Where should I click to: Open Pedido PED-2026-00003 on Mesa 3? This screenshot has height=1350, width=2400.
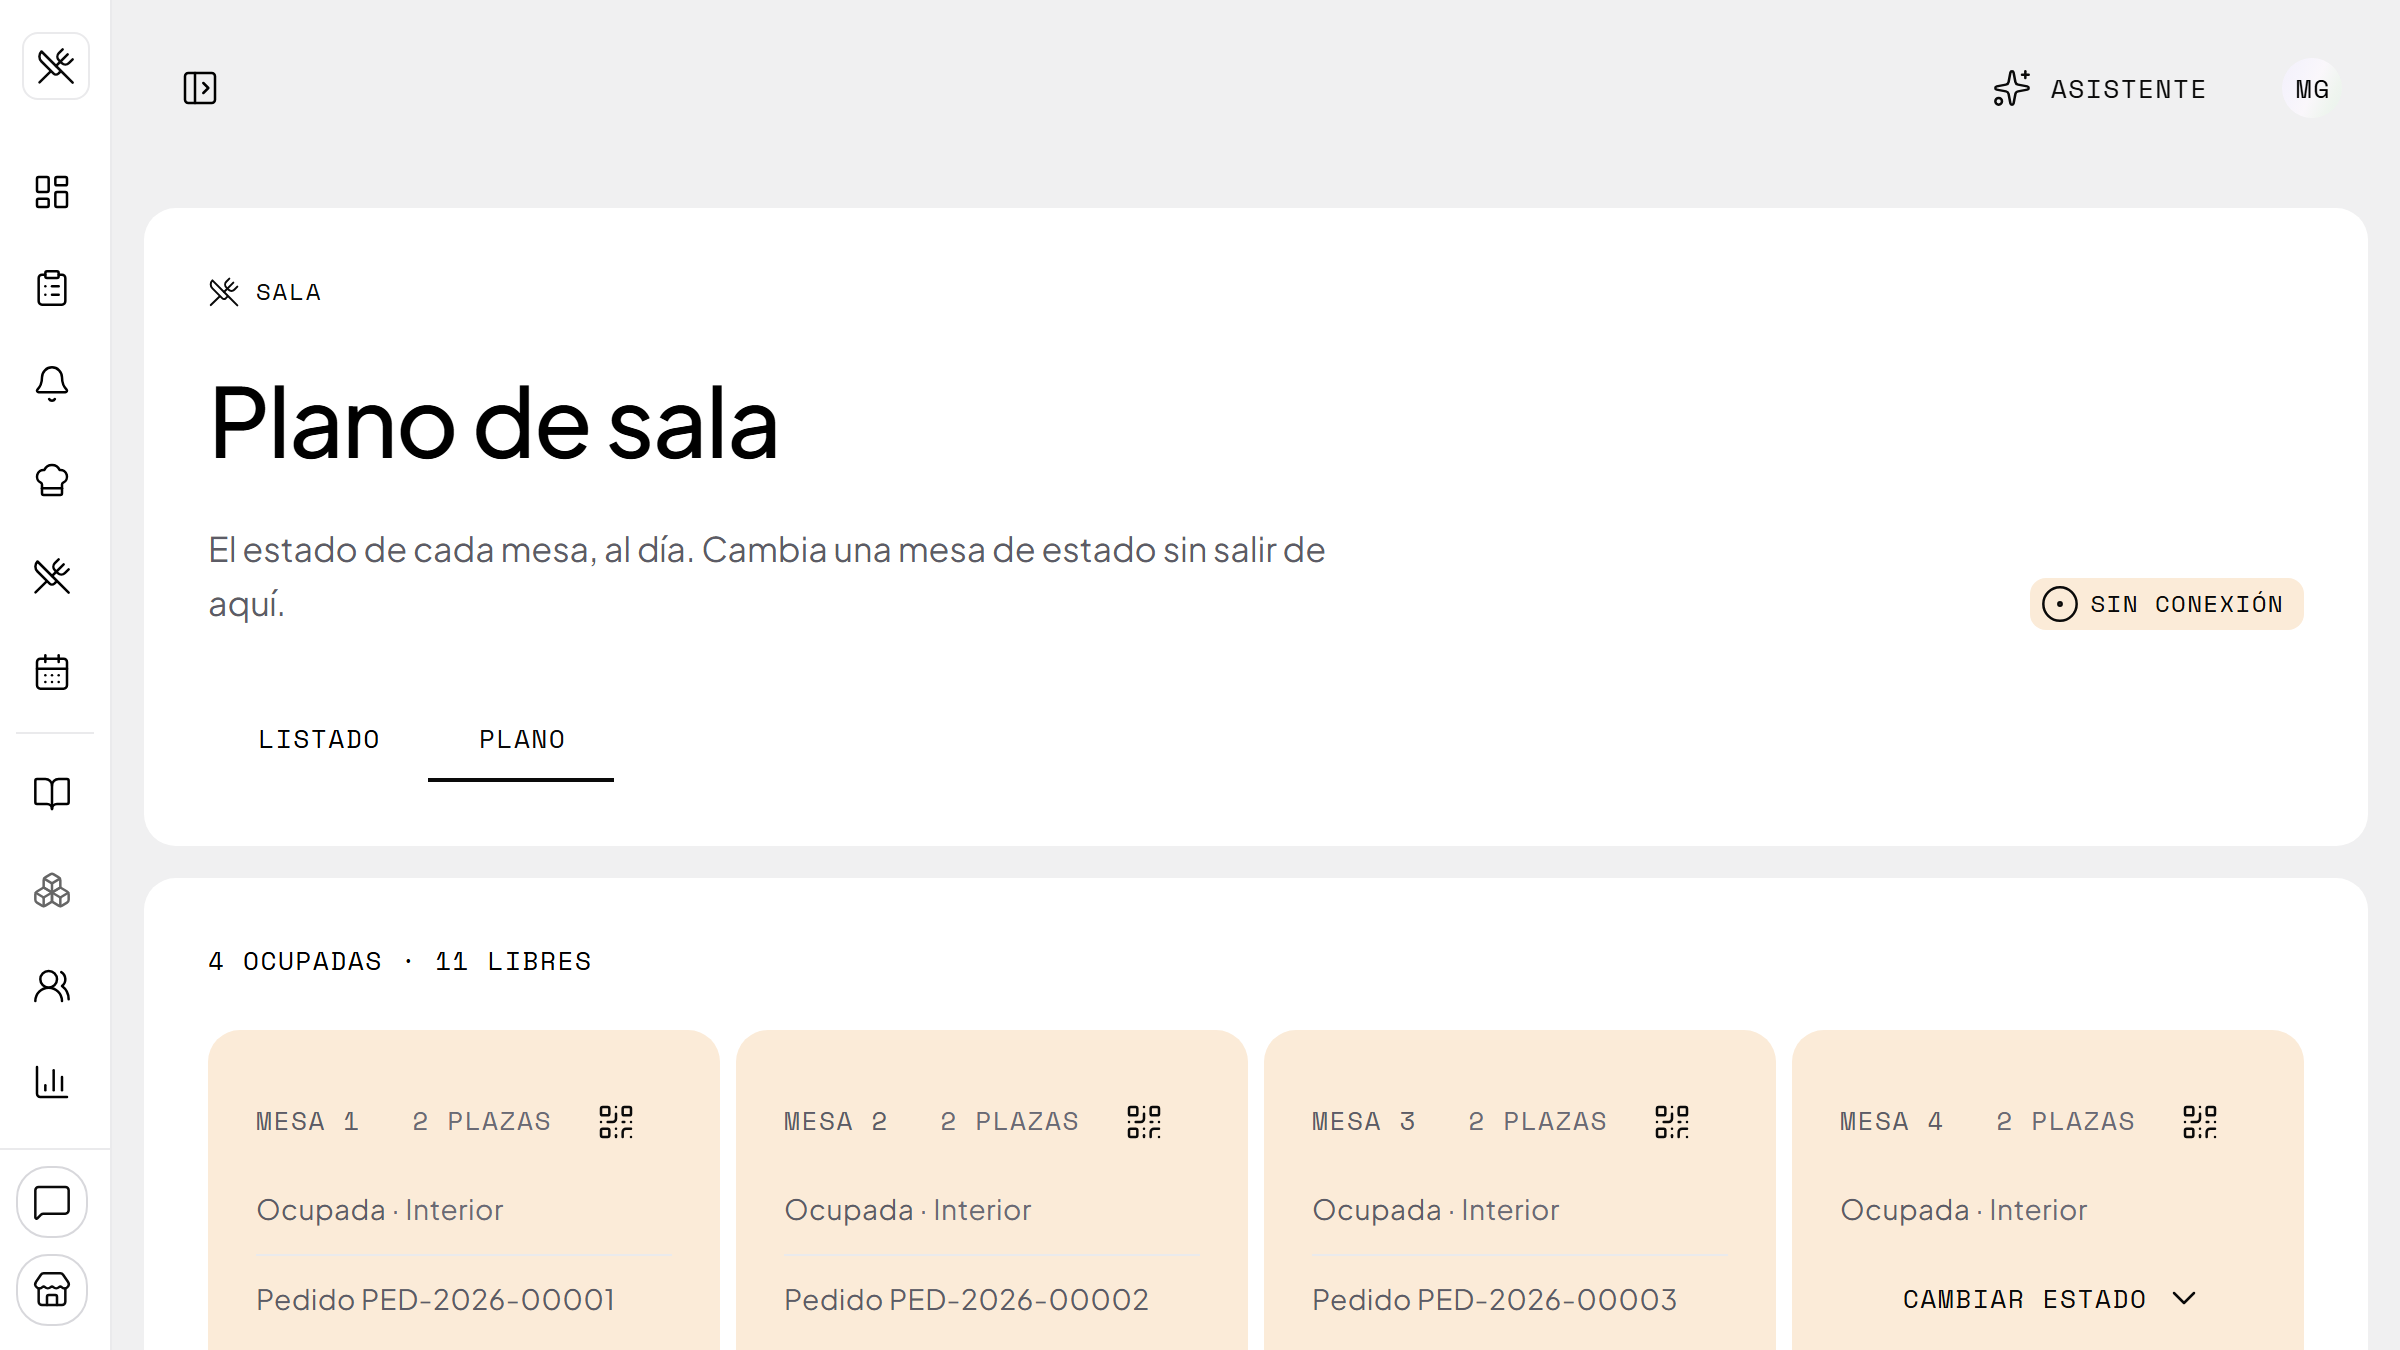pyautogui.click(x=1494, y=1300)
